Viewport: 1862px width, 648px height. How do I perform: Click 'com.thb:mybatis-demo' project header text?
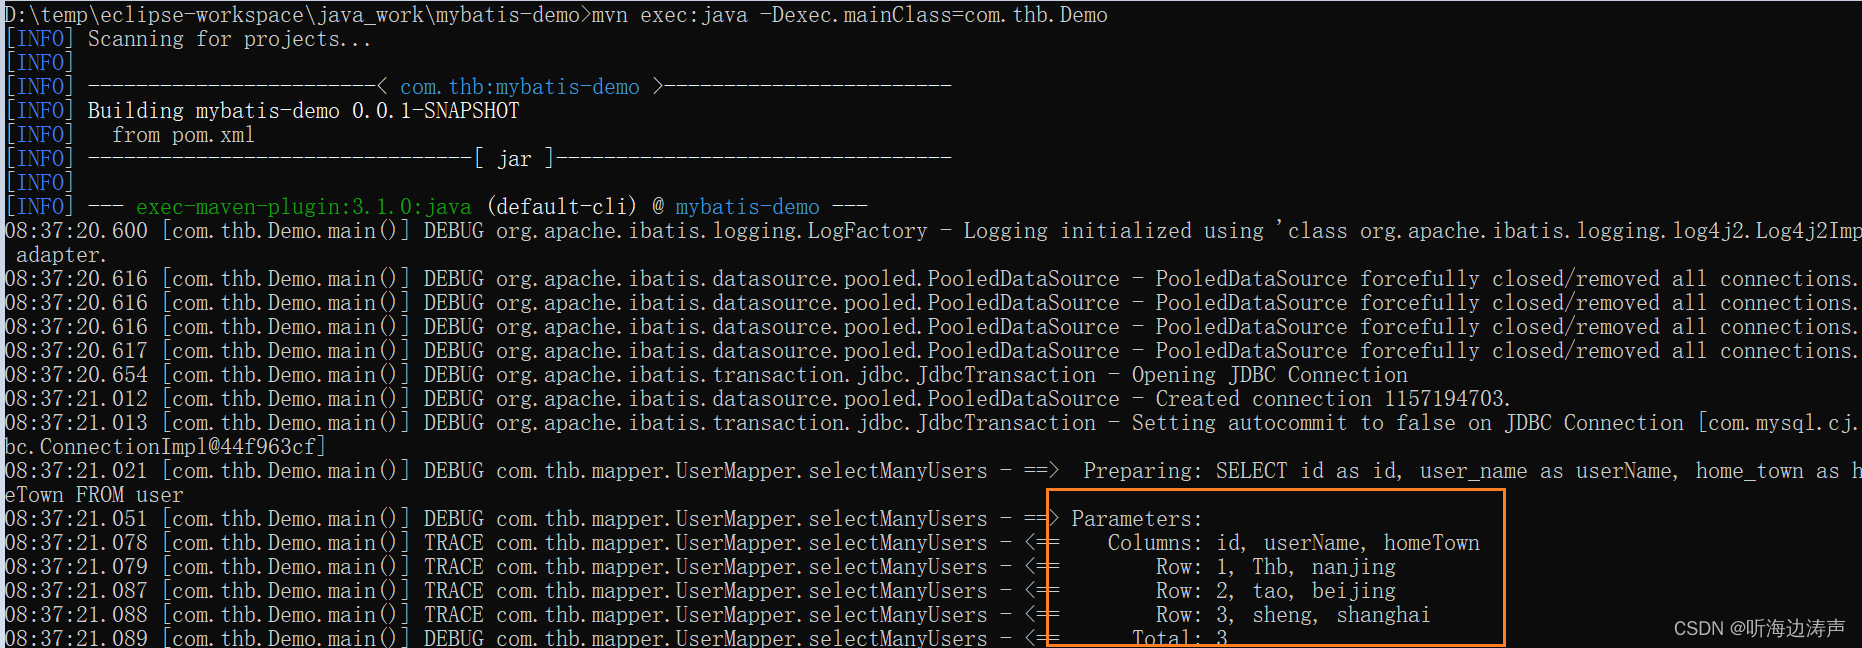(519, 87)
